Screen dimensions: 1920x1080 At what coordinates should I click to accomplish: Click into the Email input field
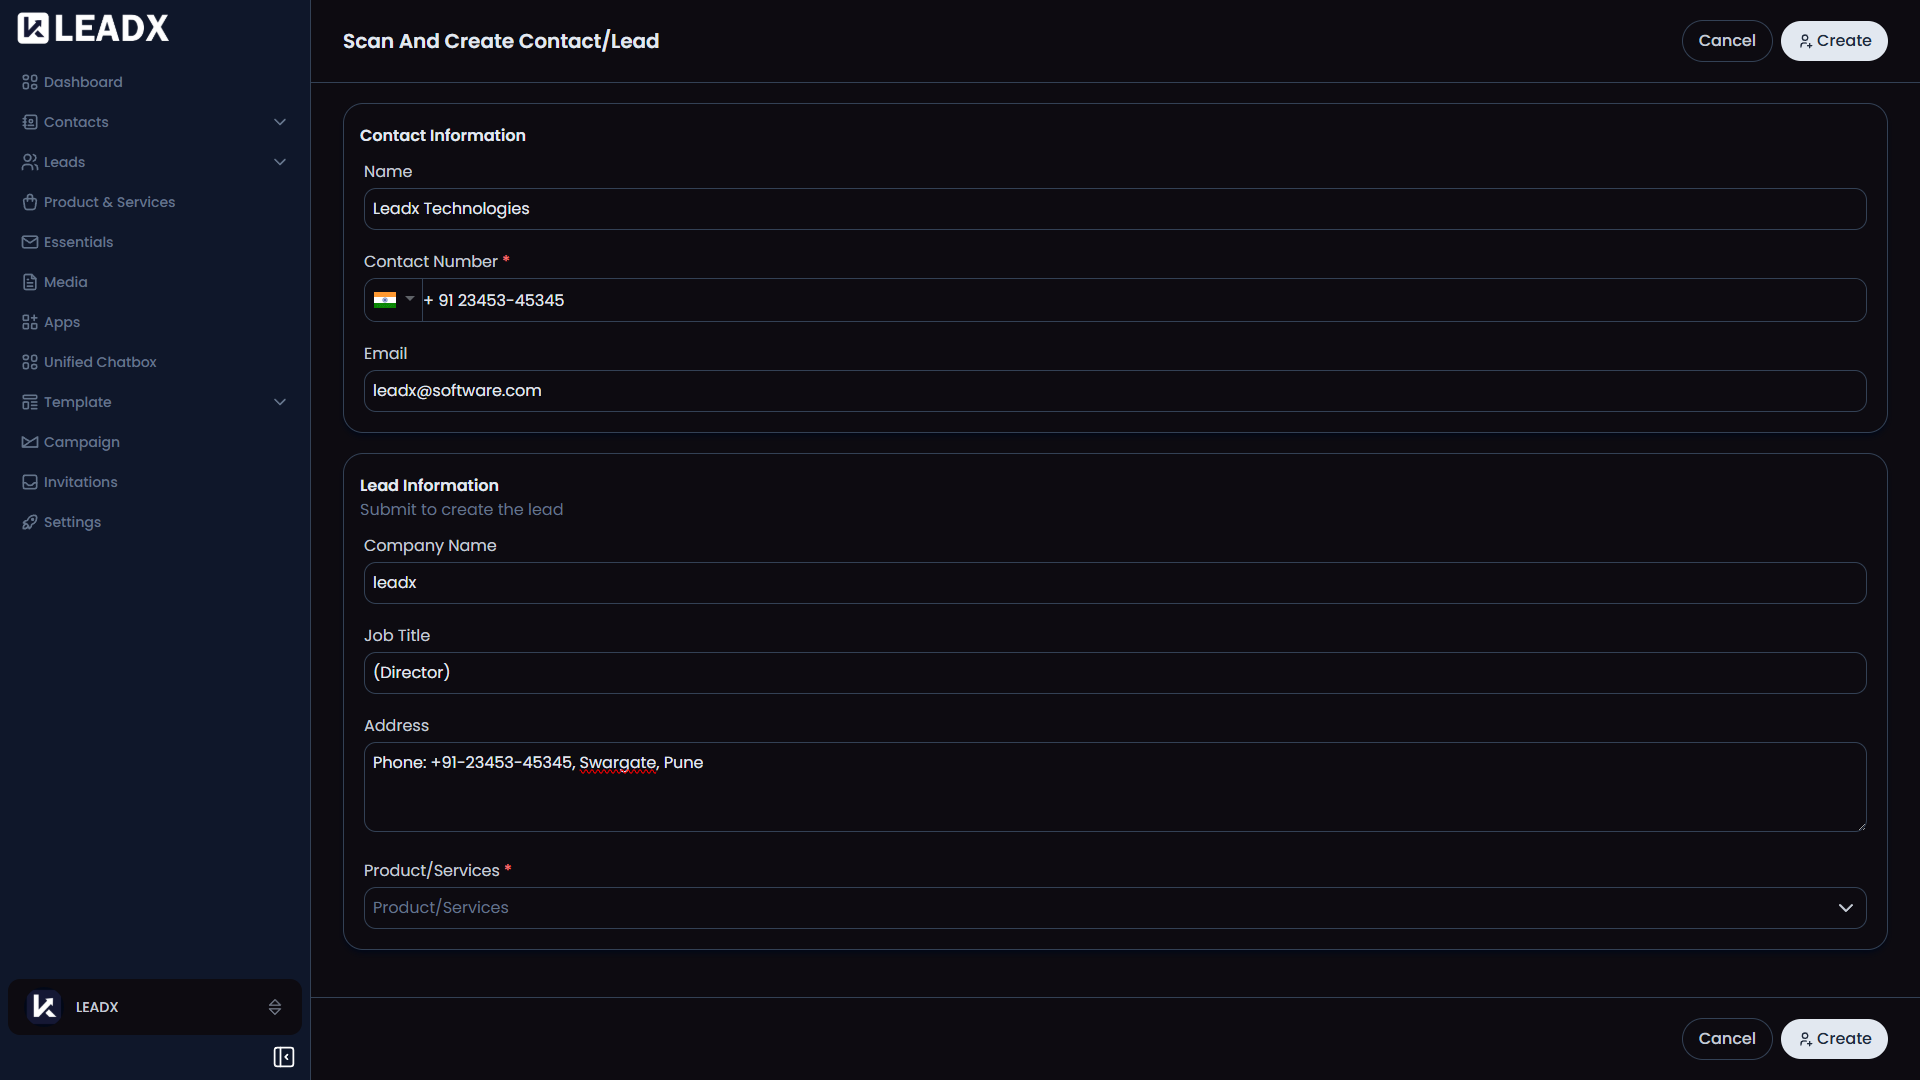1114,391
